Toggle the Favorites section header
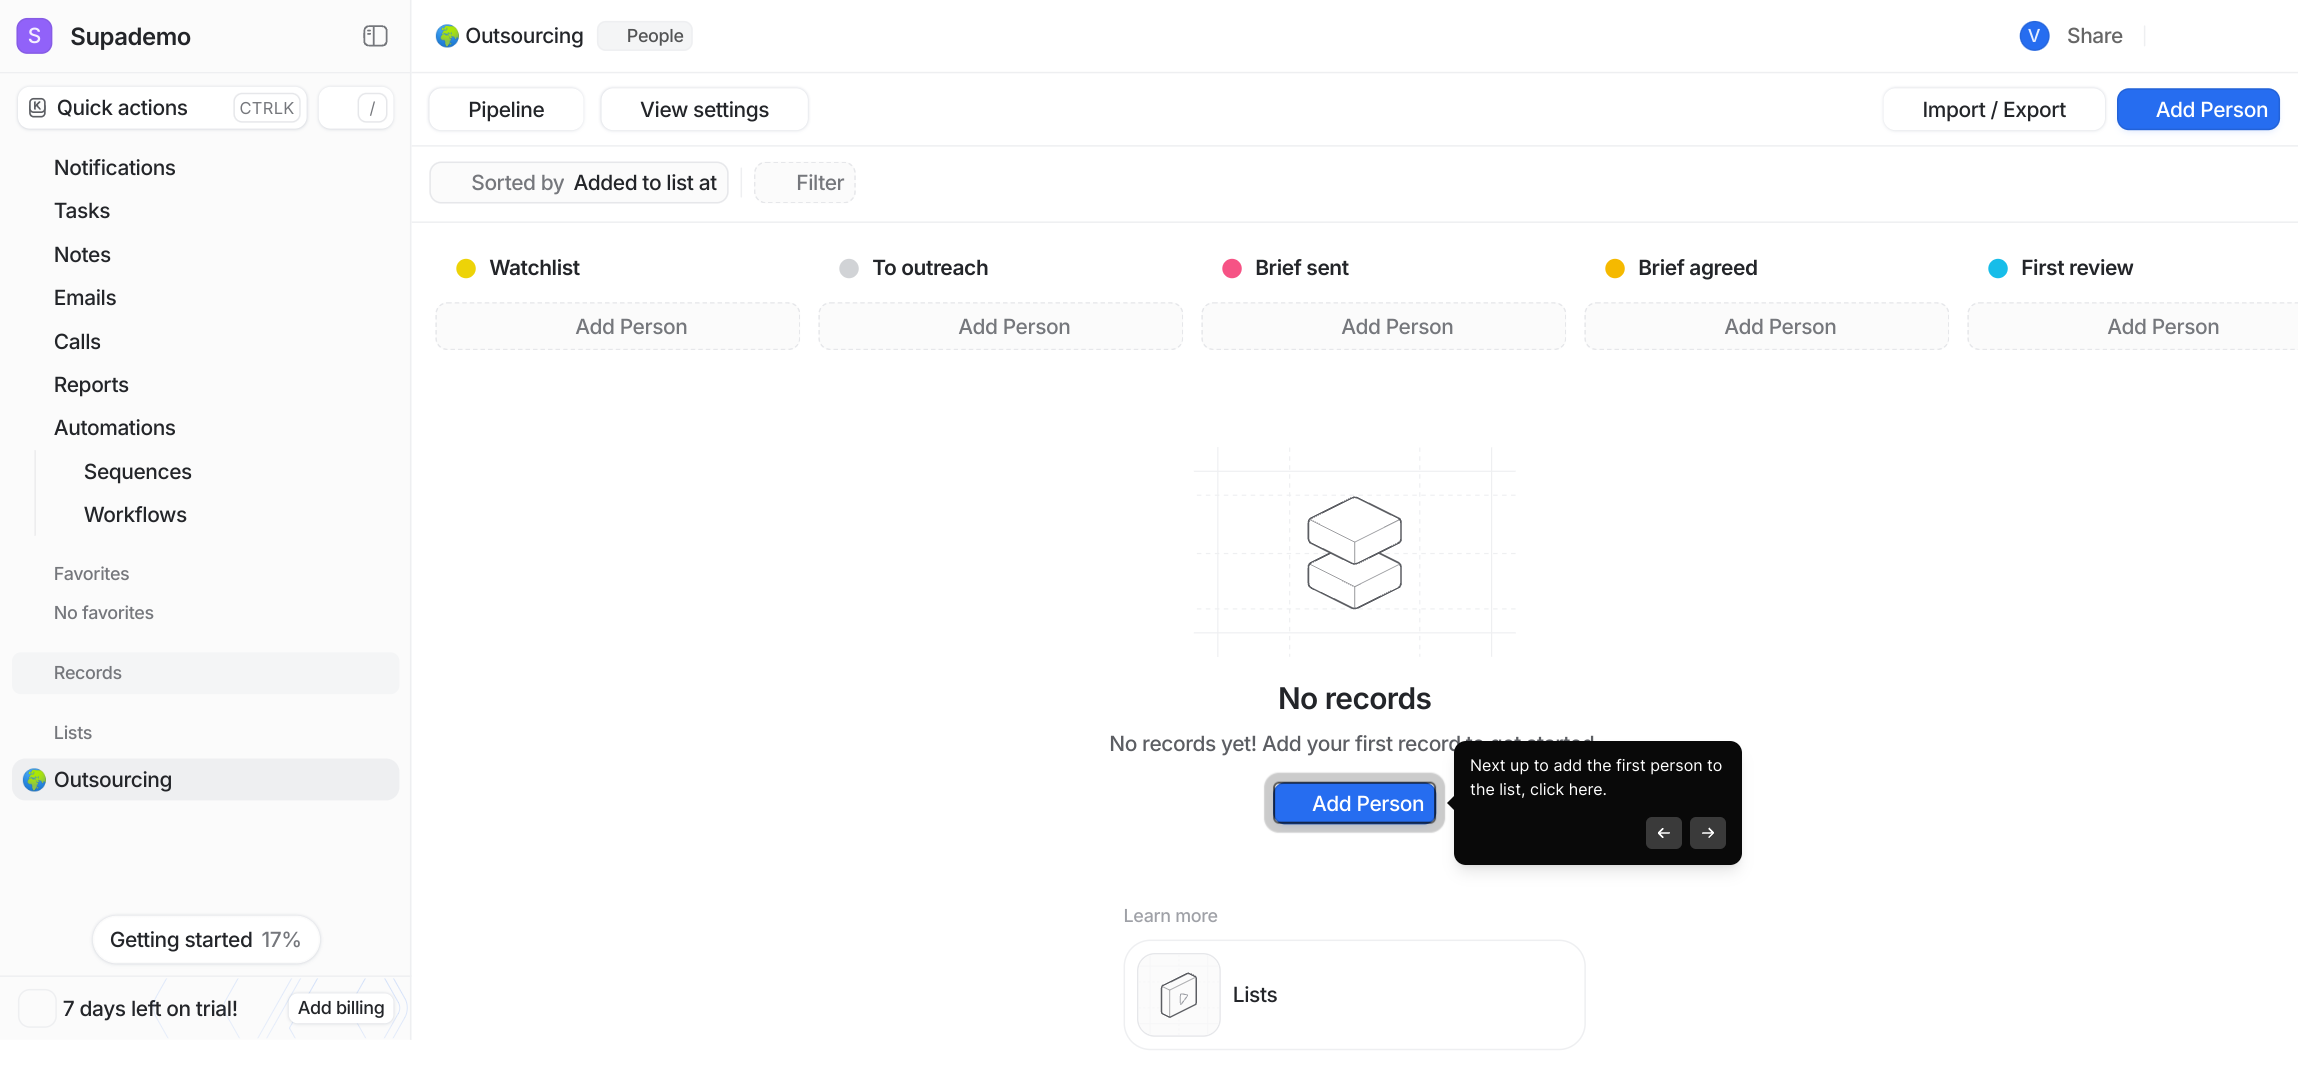This screenshot has width=2298, height=1080. coord(91,574)
